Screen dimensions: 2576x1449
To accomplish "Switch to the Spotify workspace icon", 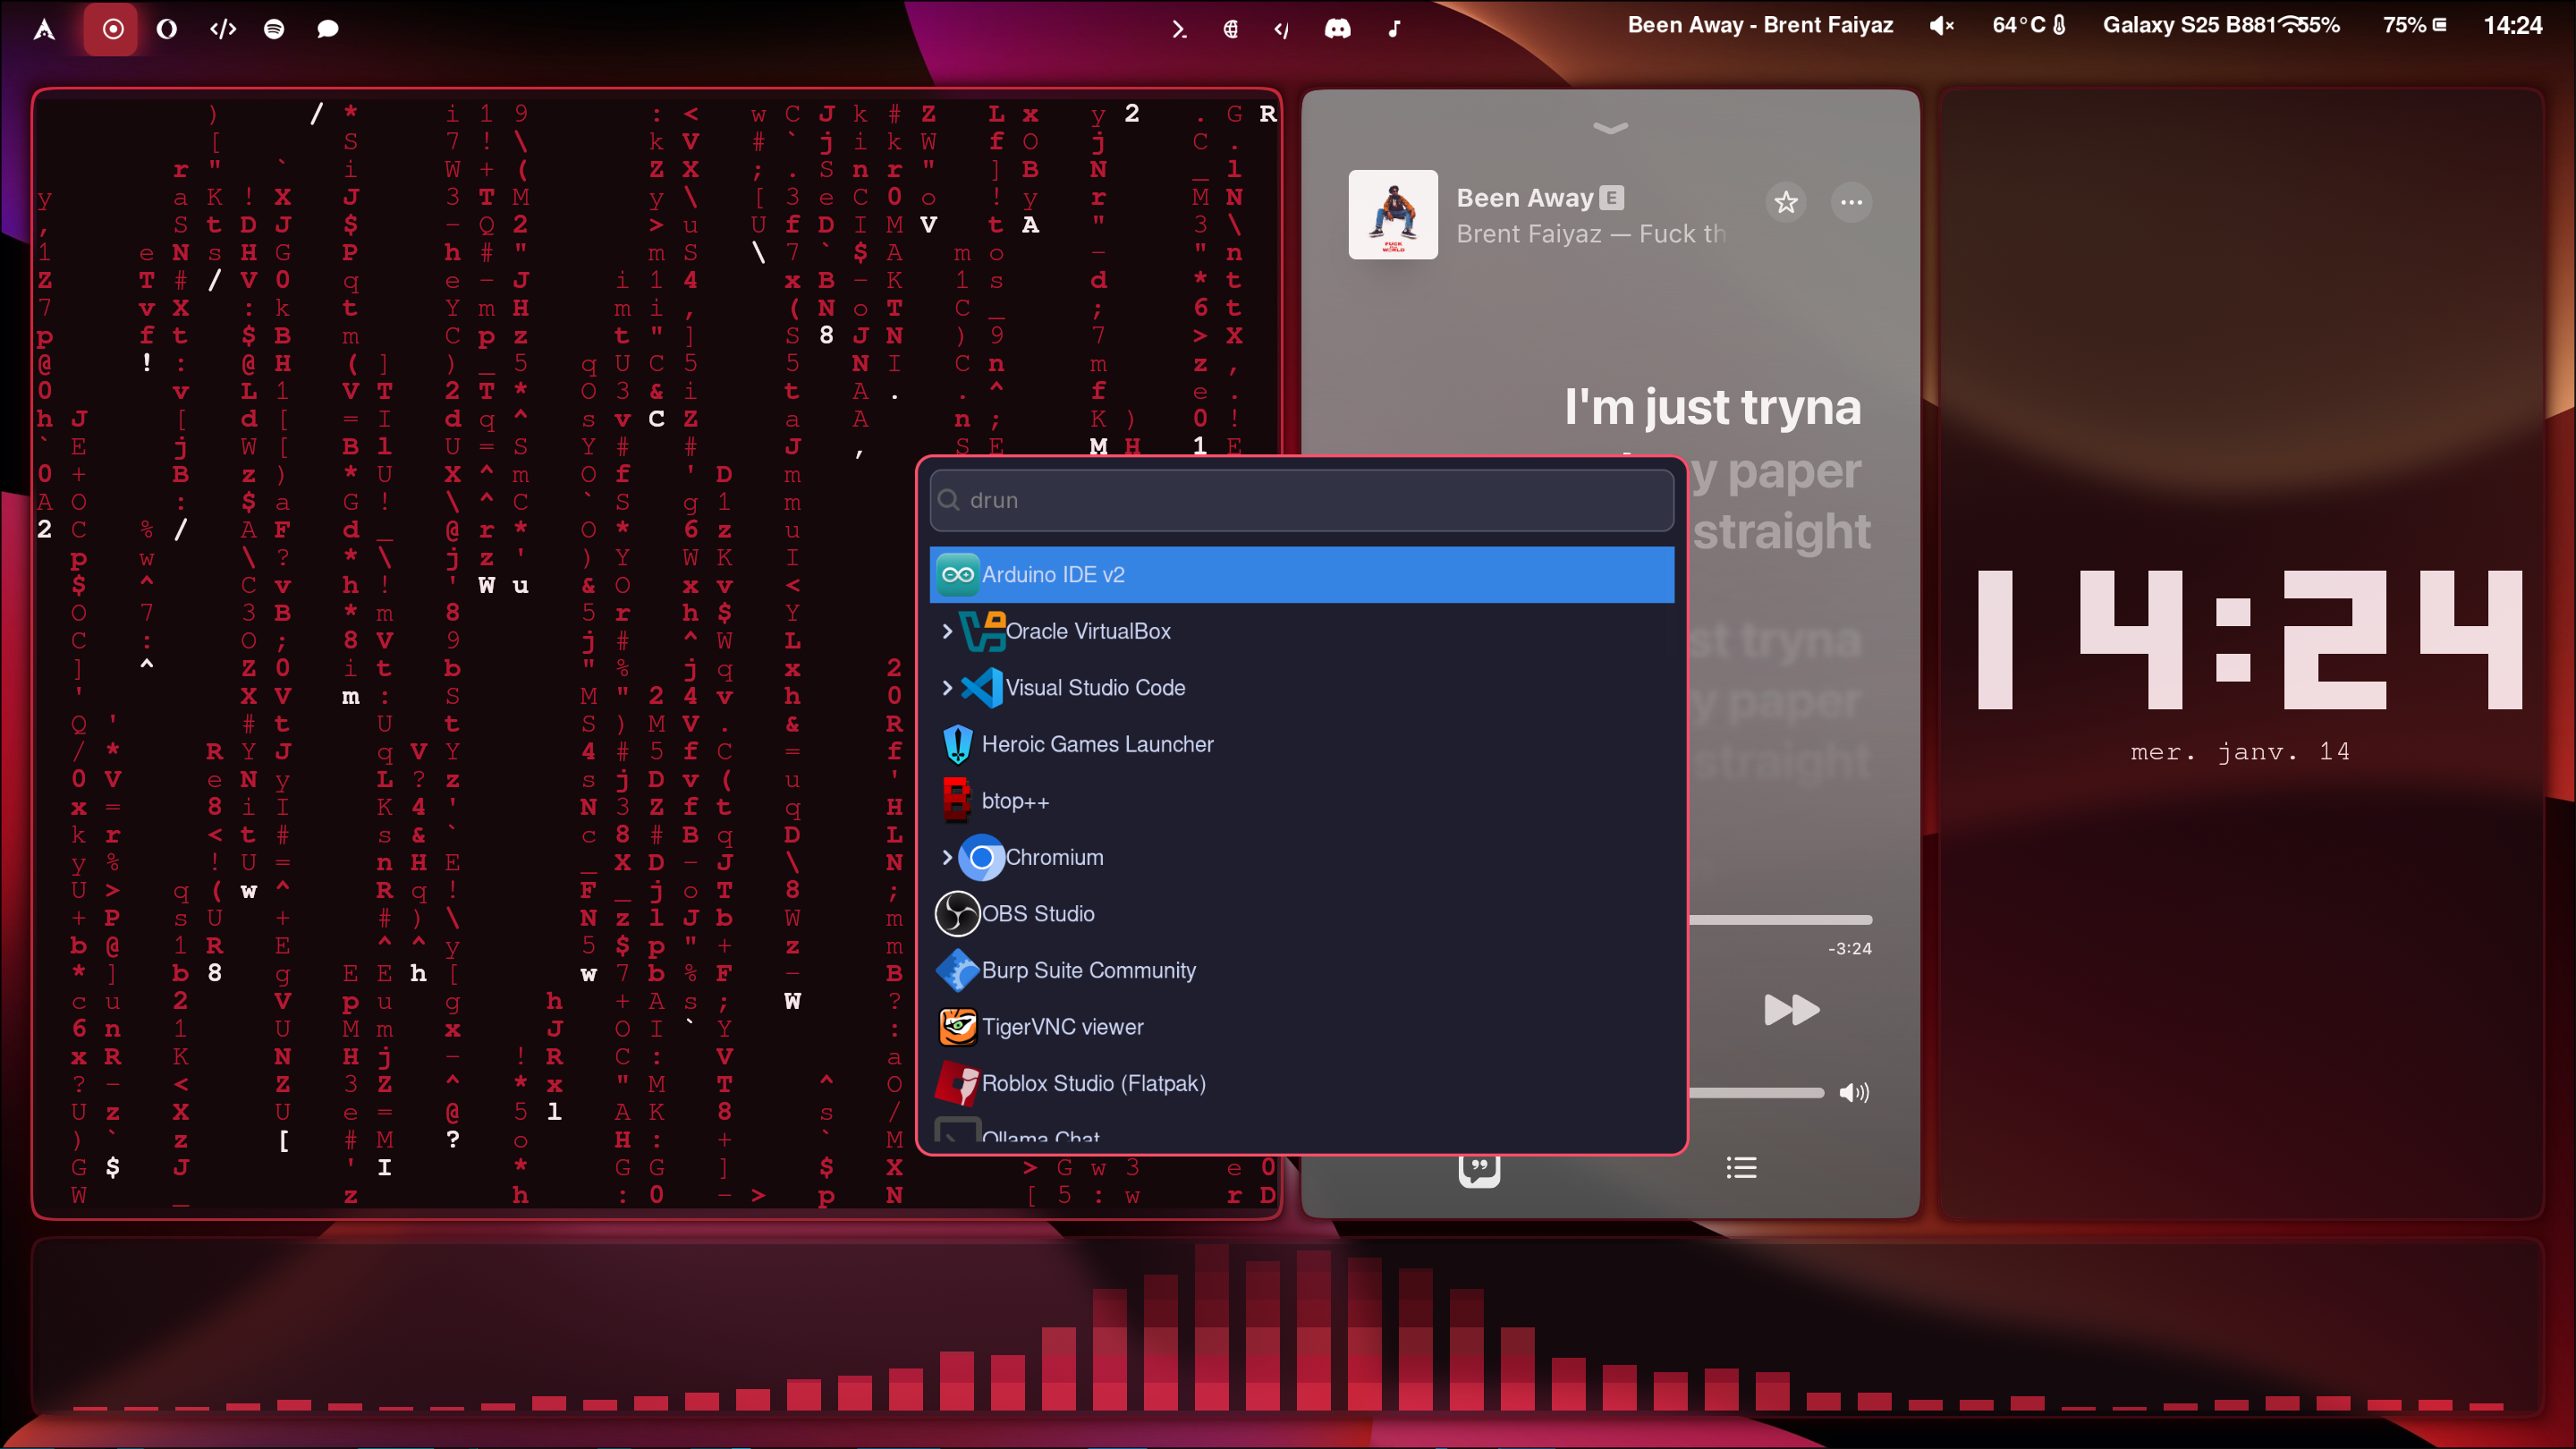I will (274, 29).
